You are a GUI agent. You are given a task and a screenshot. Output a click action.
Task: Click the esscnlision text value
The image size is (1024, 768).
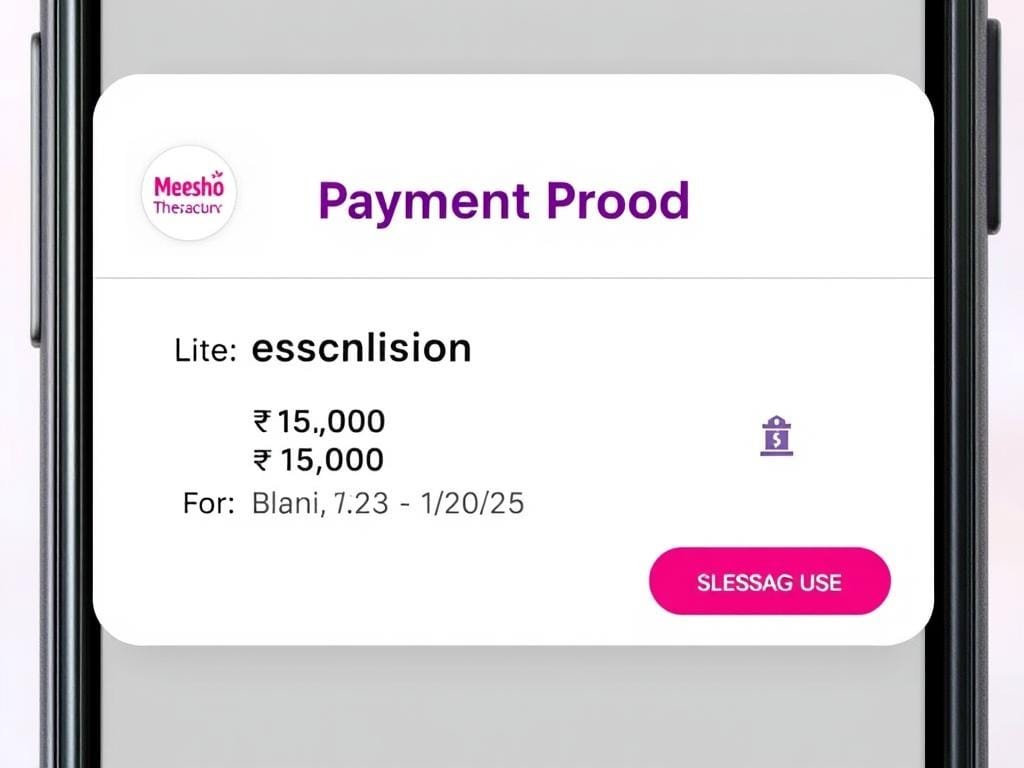click(x=361, y=348)
